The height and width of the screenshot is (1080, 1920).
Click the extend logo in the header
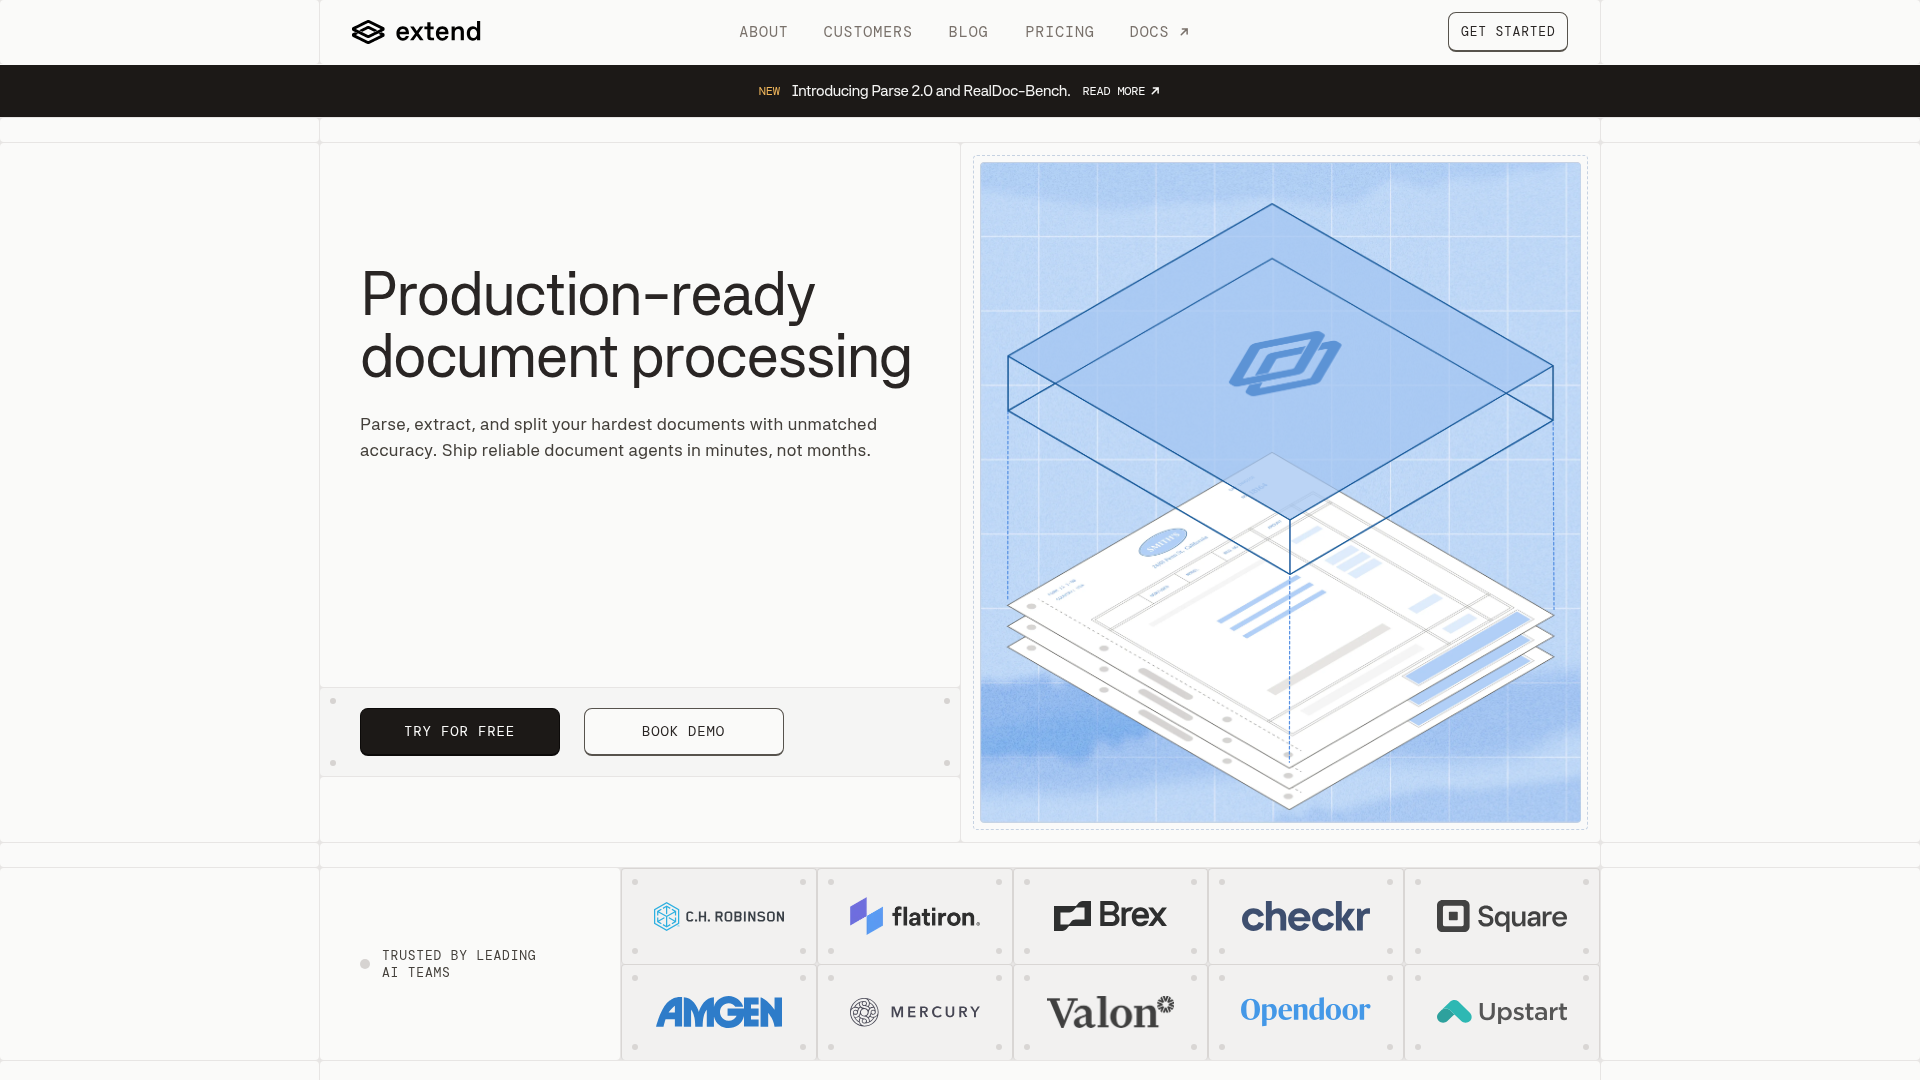[x=416, y=32]
